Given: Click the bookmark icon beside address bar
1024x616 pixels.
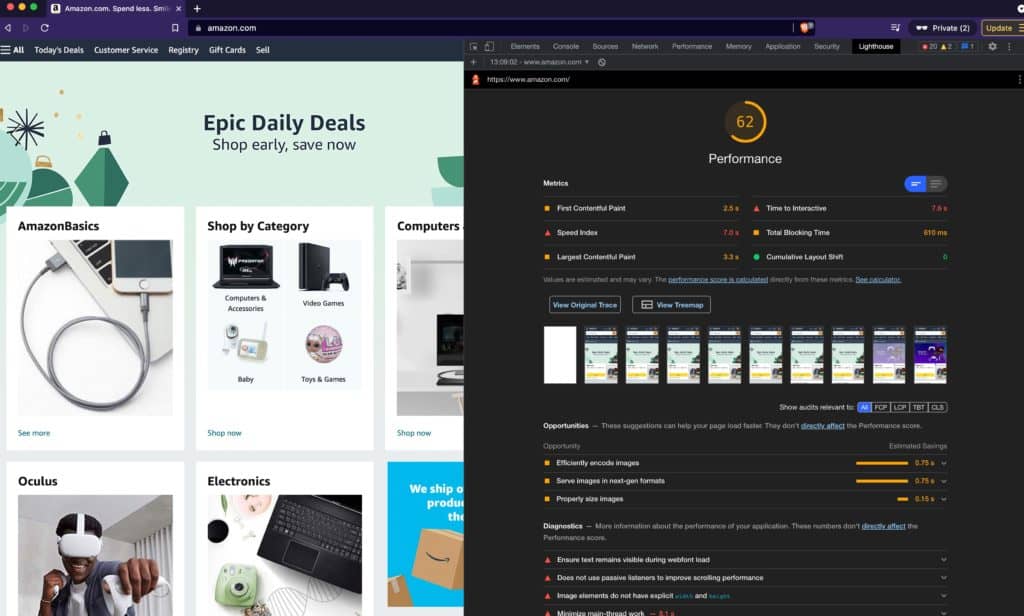Looking at the screenshot, I should point(175,28).
